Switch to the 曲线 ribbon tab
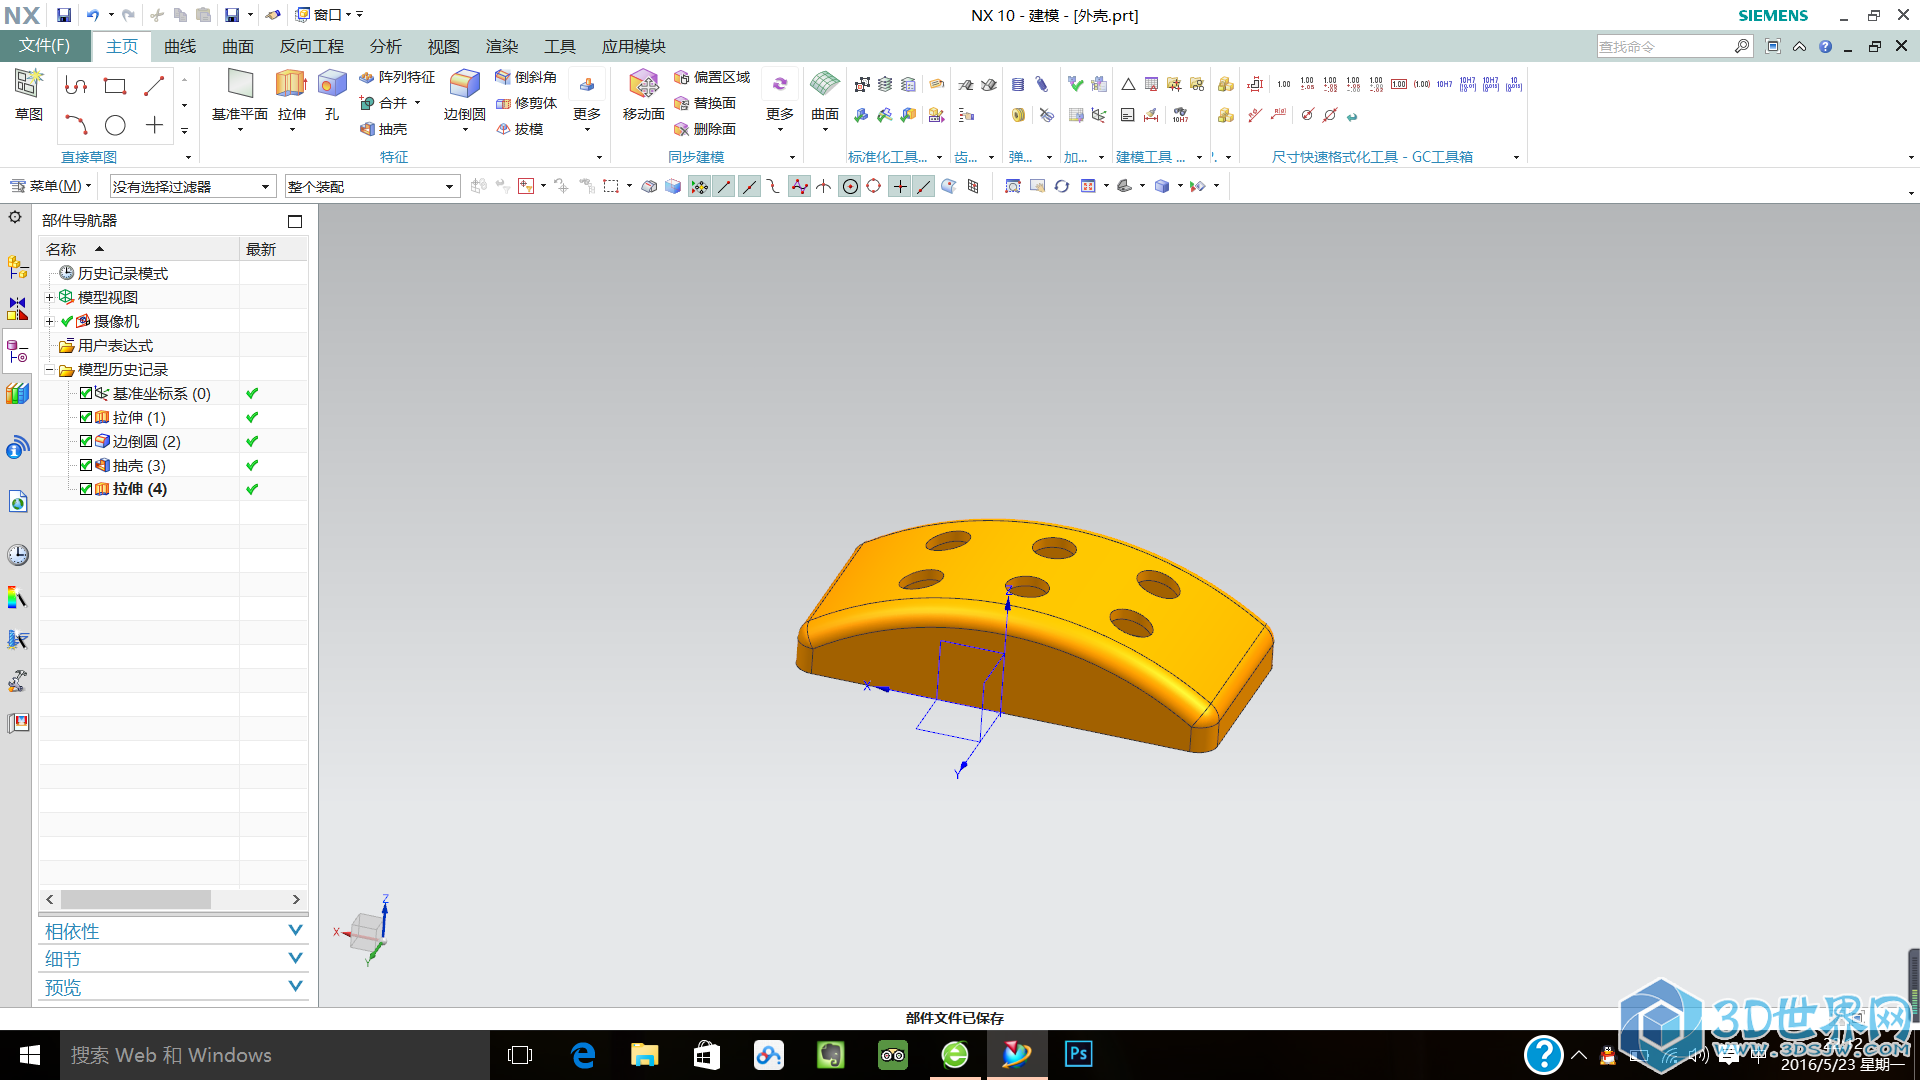The height and width of the screenshot is (1080, 1920). (x=180, y=46)
